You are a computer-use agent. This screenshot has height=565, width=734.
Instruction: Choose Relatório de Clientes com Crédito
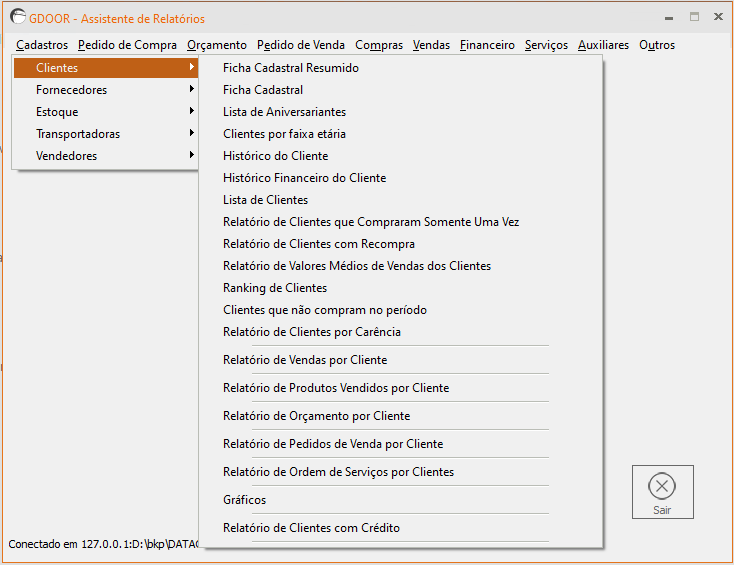(x=311, y=528)
